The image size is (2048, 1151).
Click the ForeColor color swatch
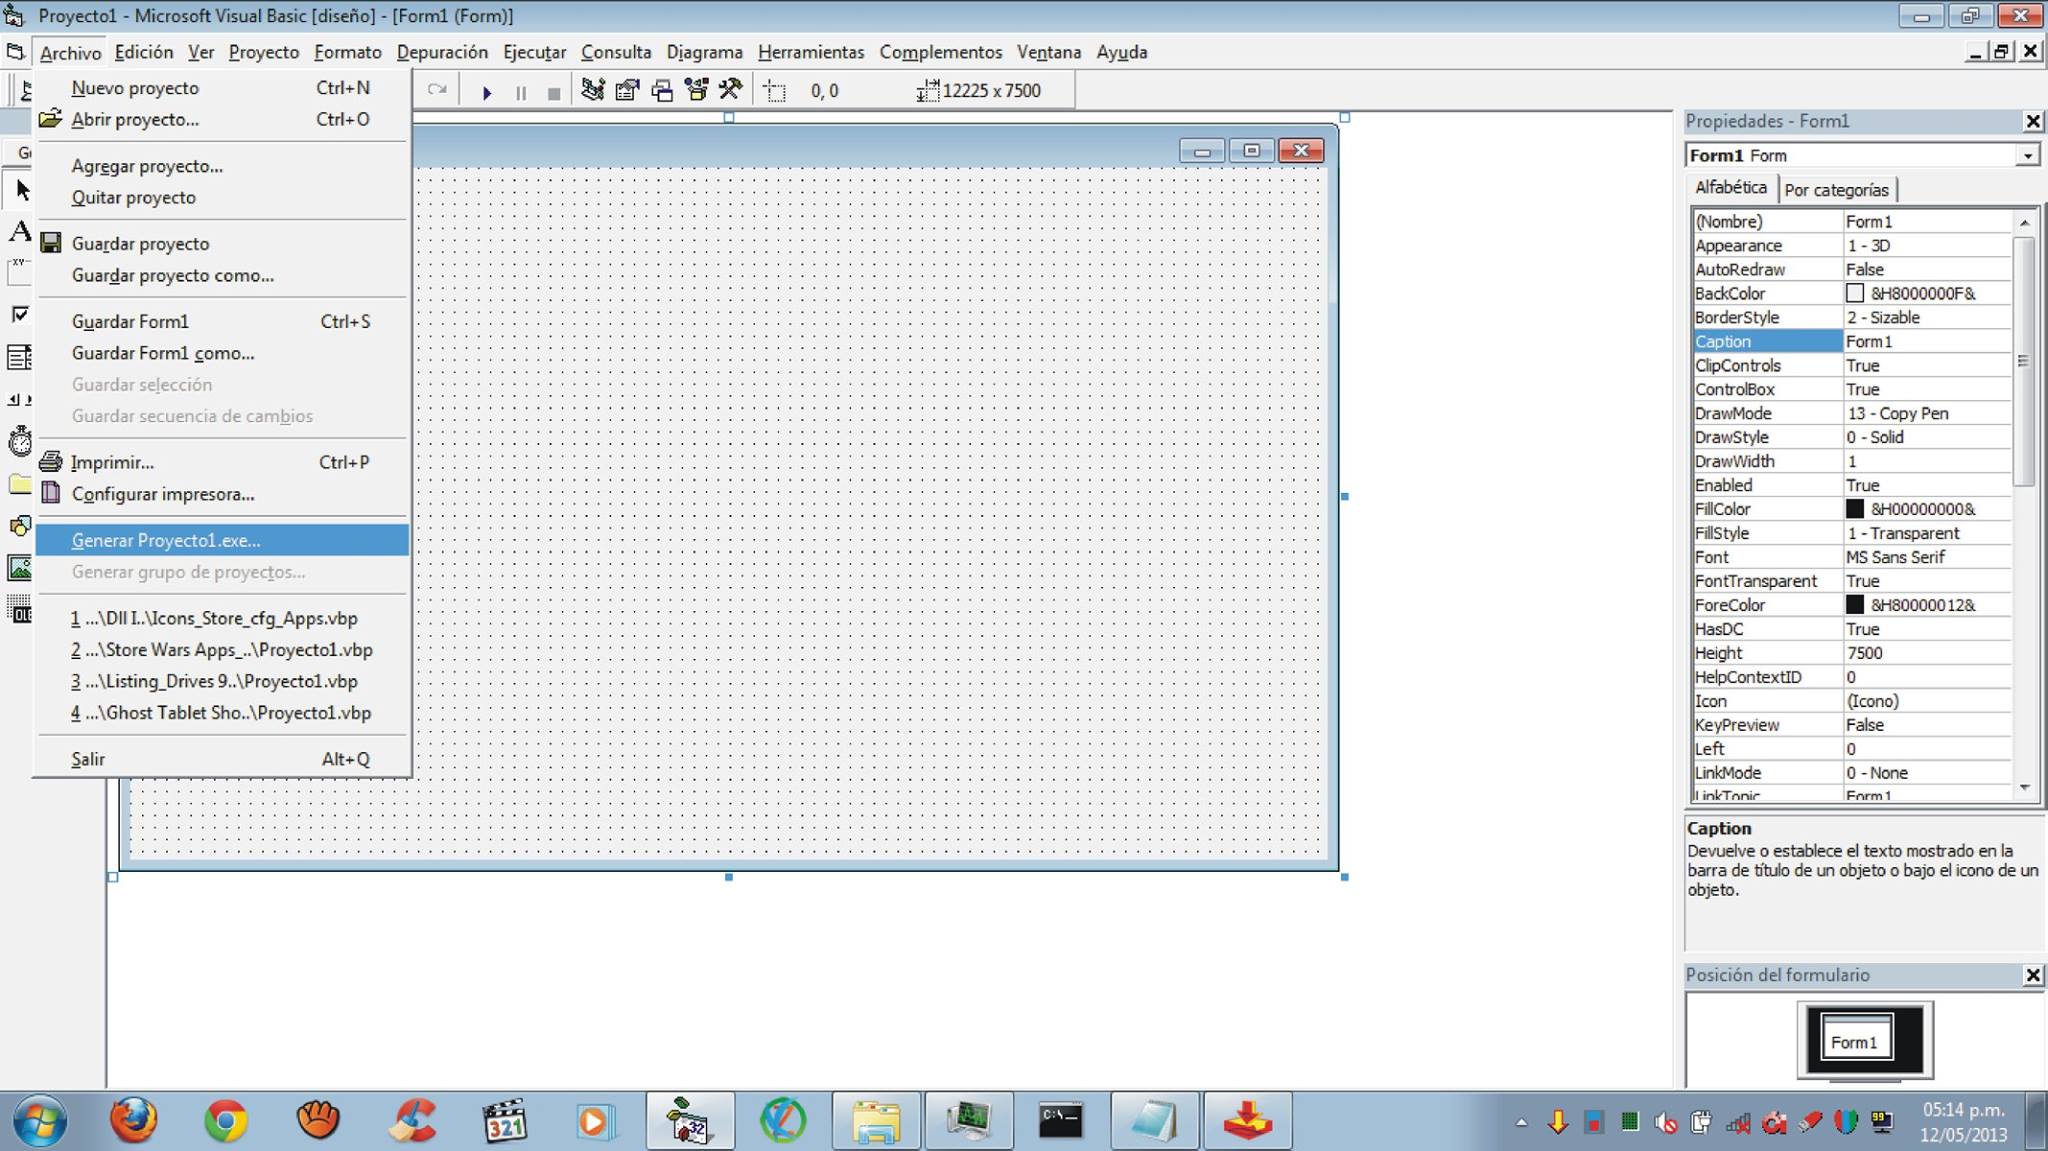[x=1855, y=605]
